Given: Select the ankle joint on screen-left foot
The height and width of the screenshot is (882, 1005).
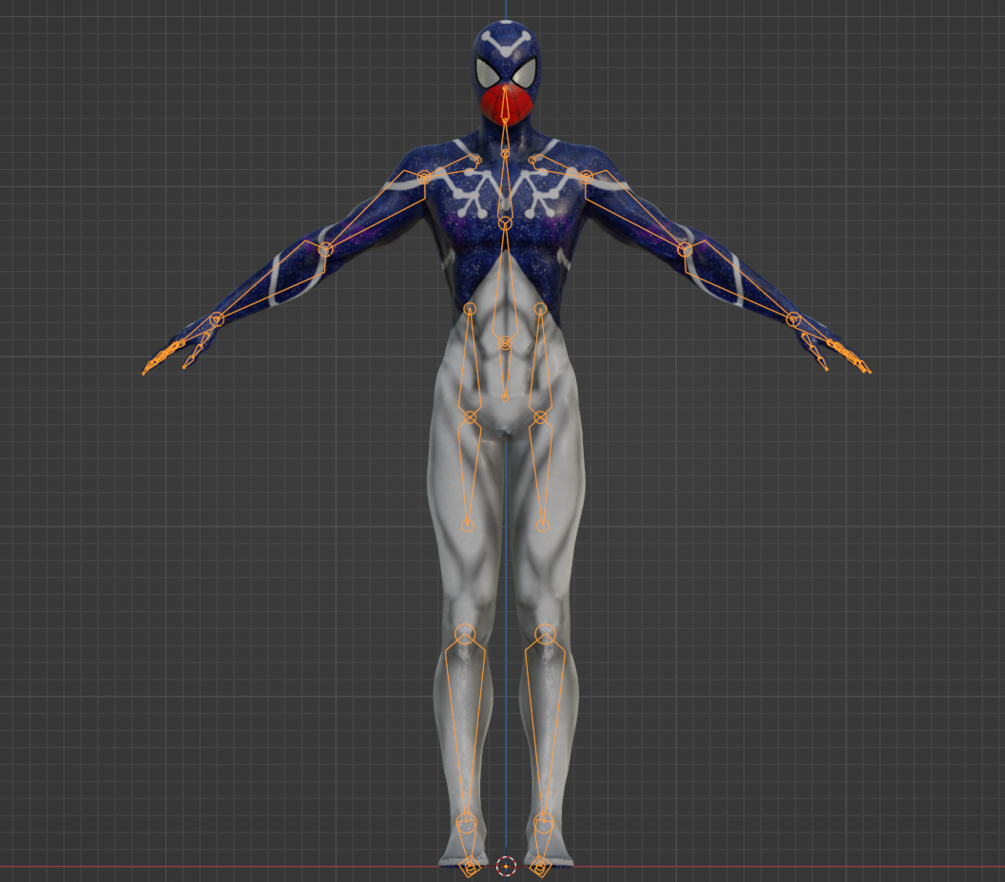Looking at the screenshot, I should pyautogui.click(x=466, y=822).
